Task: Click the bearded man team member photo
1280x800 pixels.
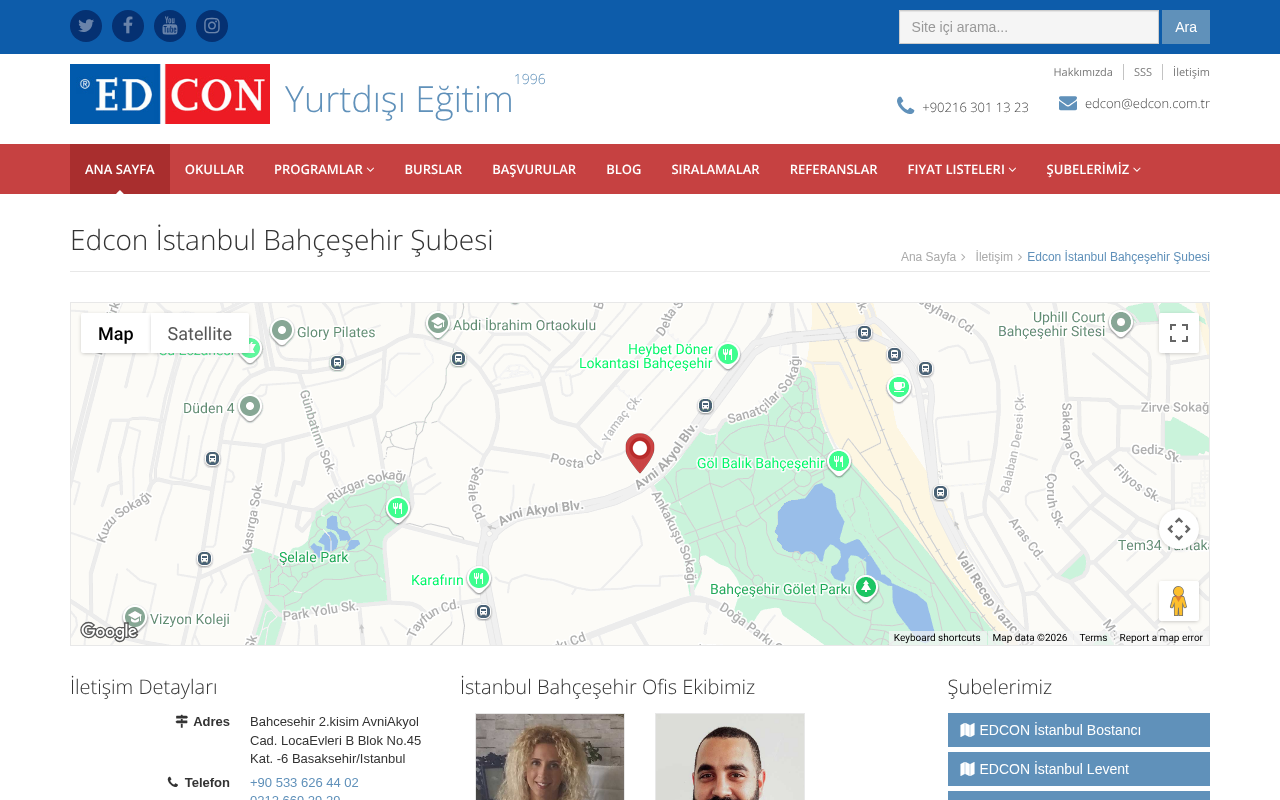Action: click(x=730, y=757)
